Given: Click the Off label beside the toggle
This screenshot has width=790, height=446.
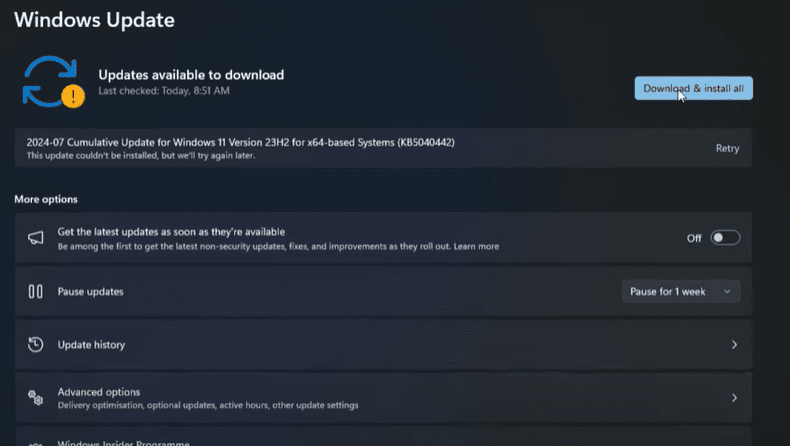Looking at the screenshot, I should pyautogui.click(x=694, y=238).
